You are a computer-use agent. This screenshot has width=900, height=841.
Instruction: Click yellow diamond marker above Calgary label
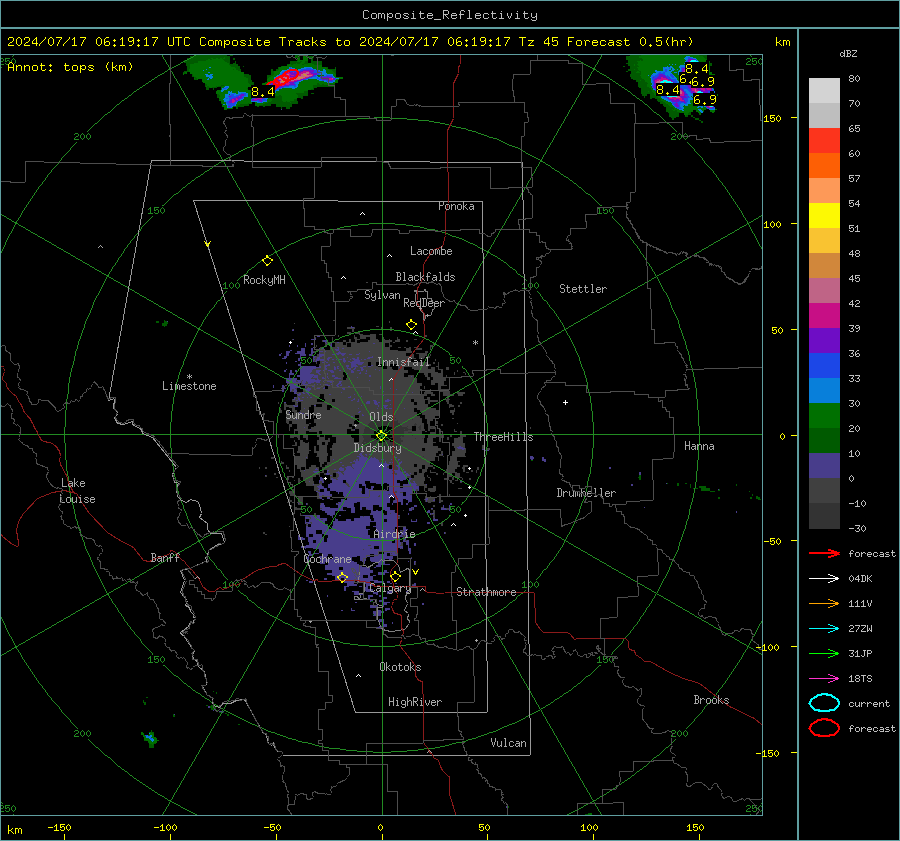pos(395,576)
